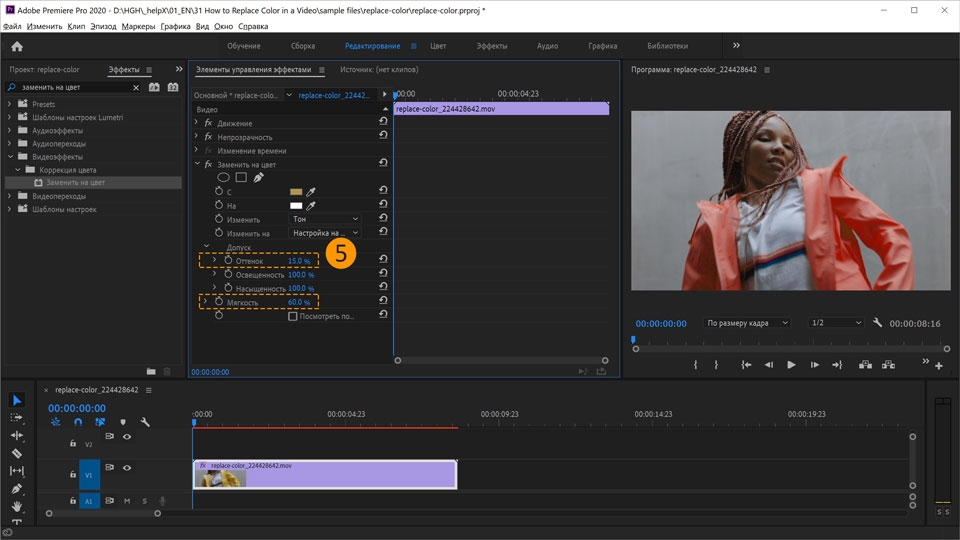Toggle V1 track output eye icon
This screenshot has width=960, height=540.
127,467
